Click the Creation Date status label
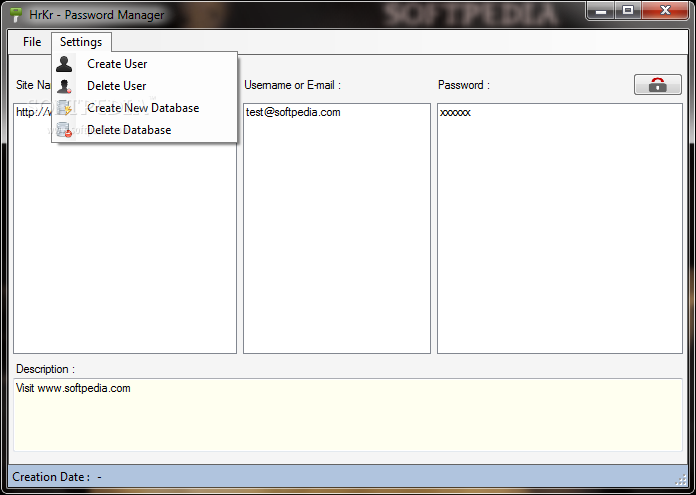The width and height of the screenshot is (696, 495). 51,477
